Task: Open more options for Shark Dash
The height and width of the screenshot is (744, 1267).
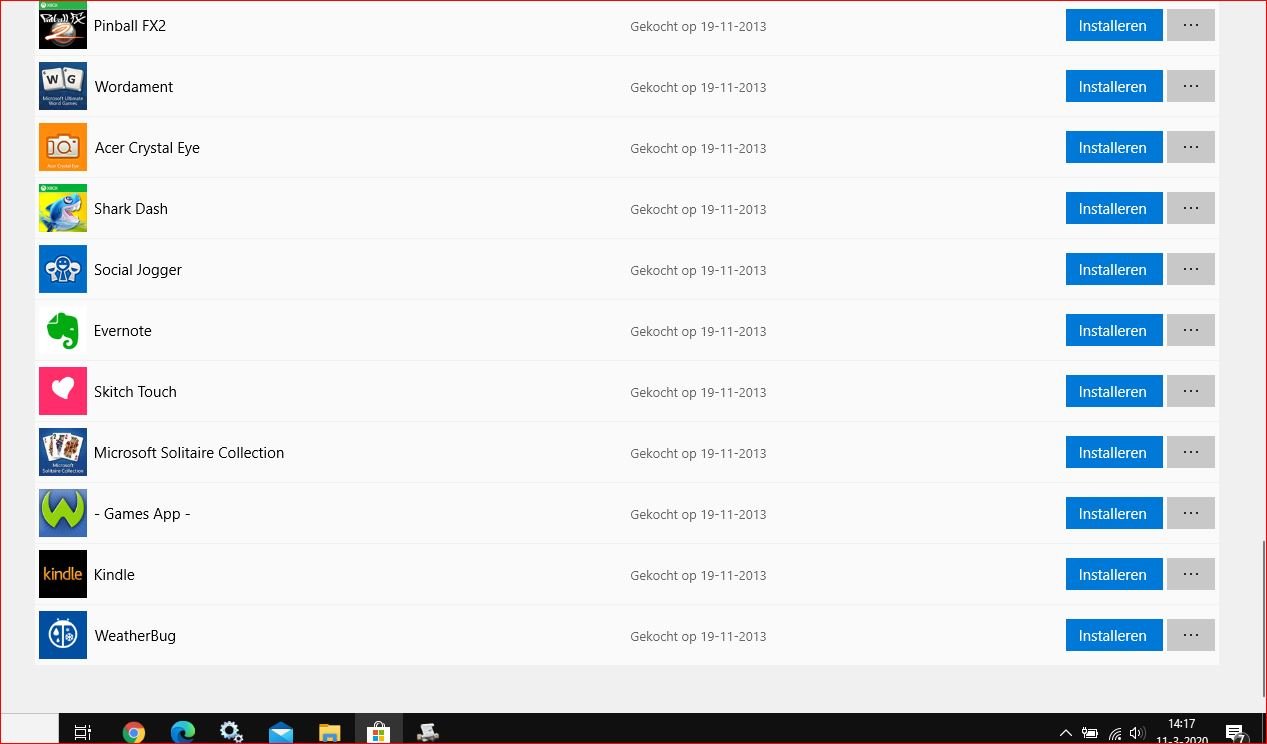Action: point(1191,208)
